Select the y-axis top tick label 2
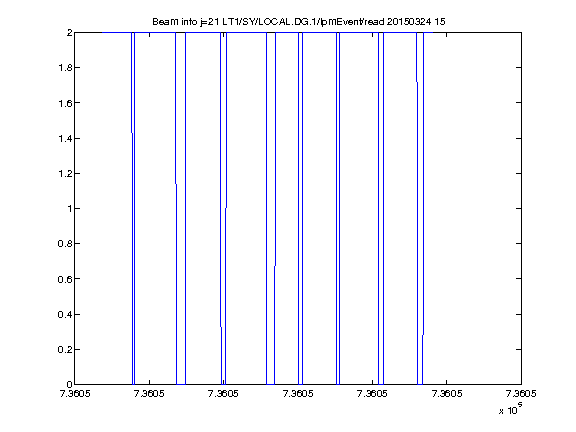Screen dimensions: 576x432 pos(69,33)
